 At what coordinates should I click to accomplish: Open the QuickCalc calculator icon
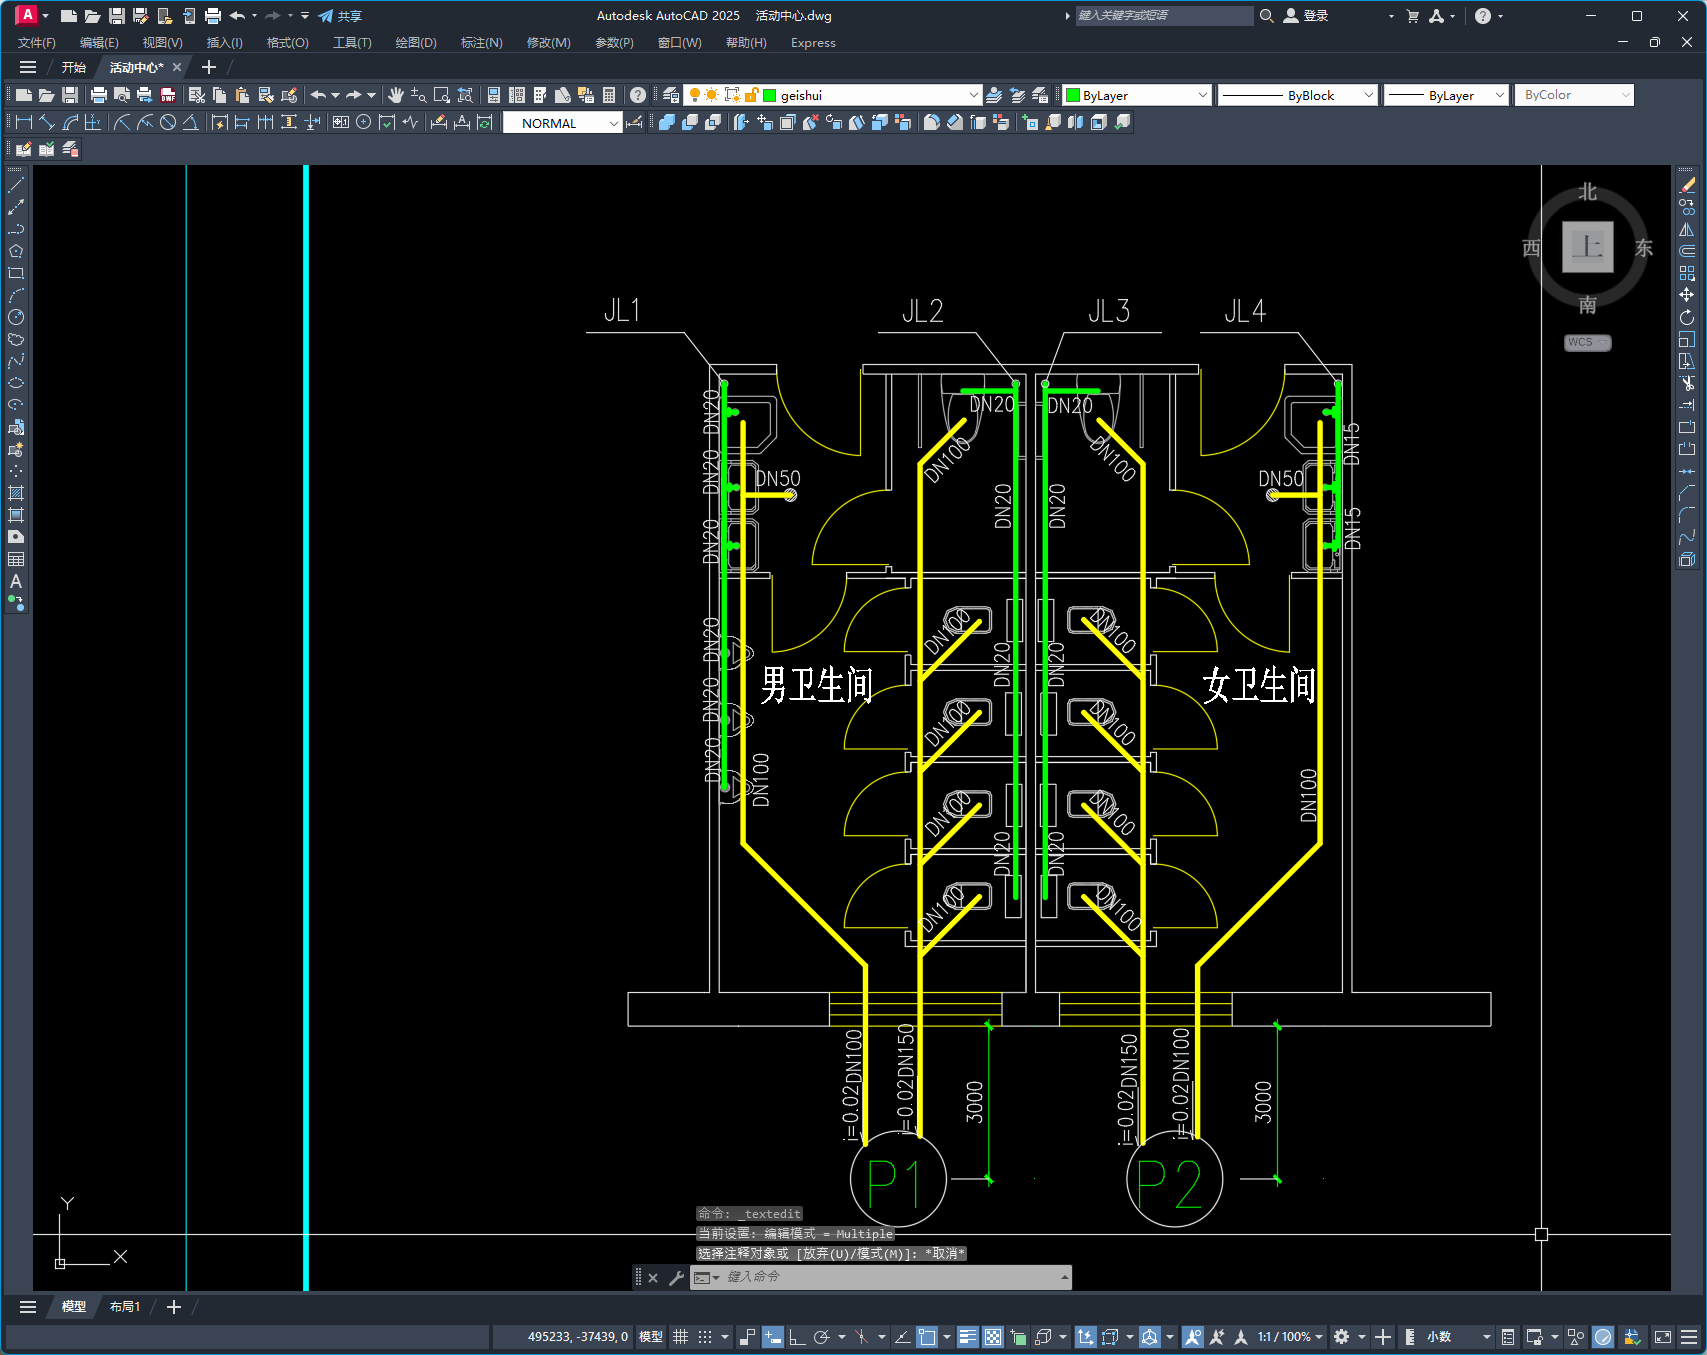point(609,95)
